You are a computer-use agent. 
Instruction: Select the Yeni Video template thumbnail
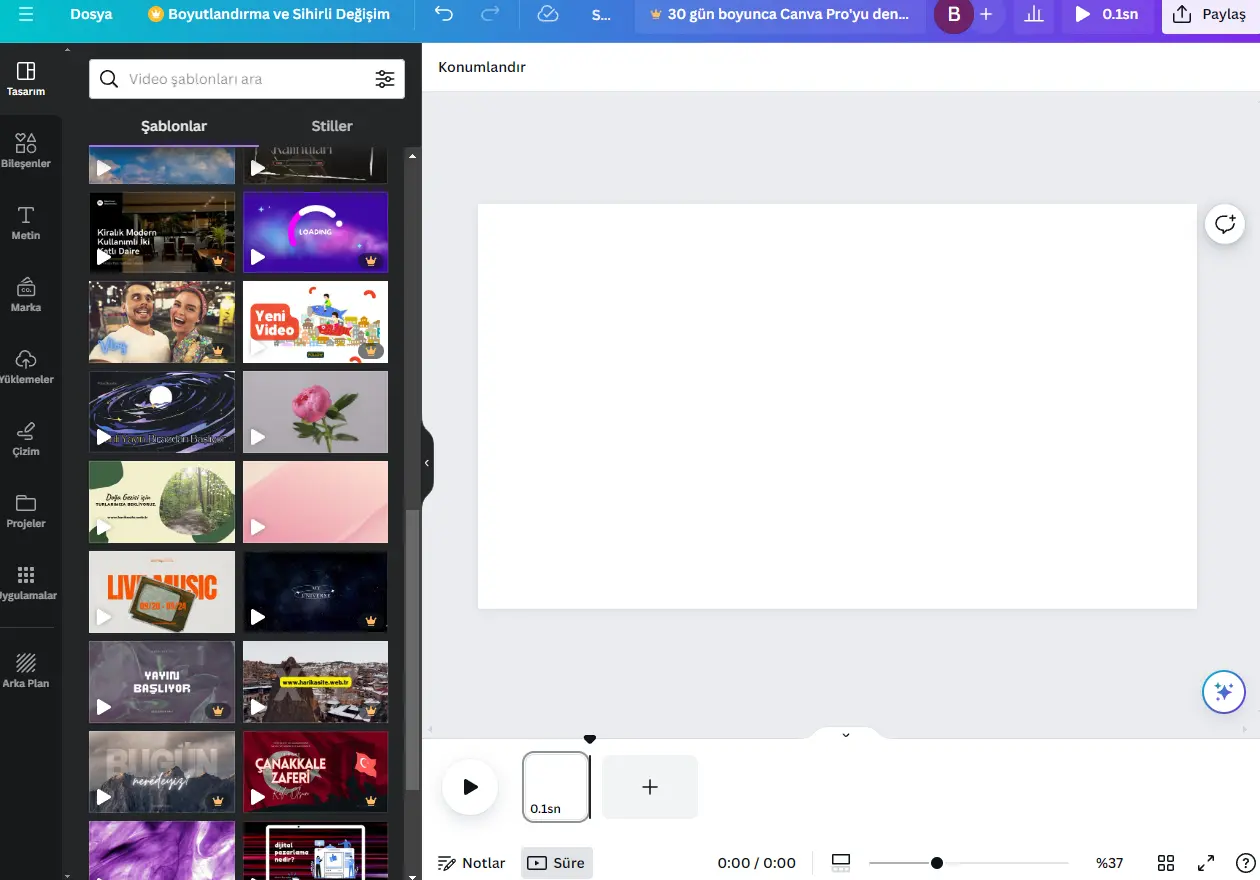click(x=315, y=321)
